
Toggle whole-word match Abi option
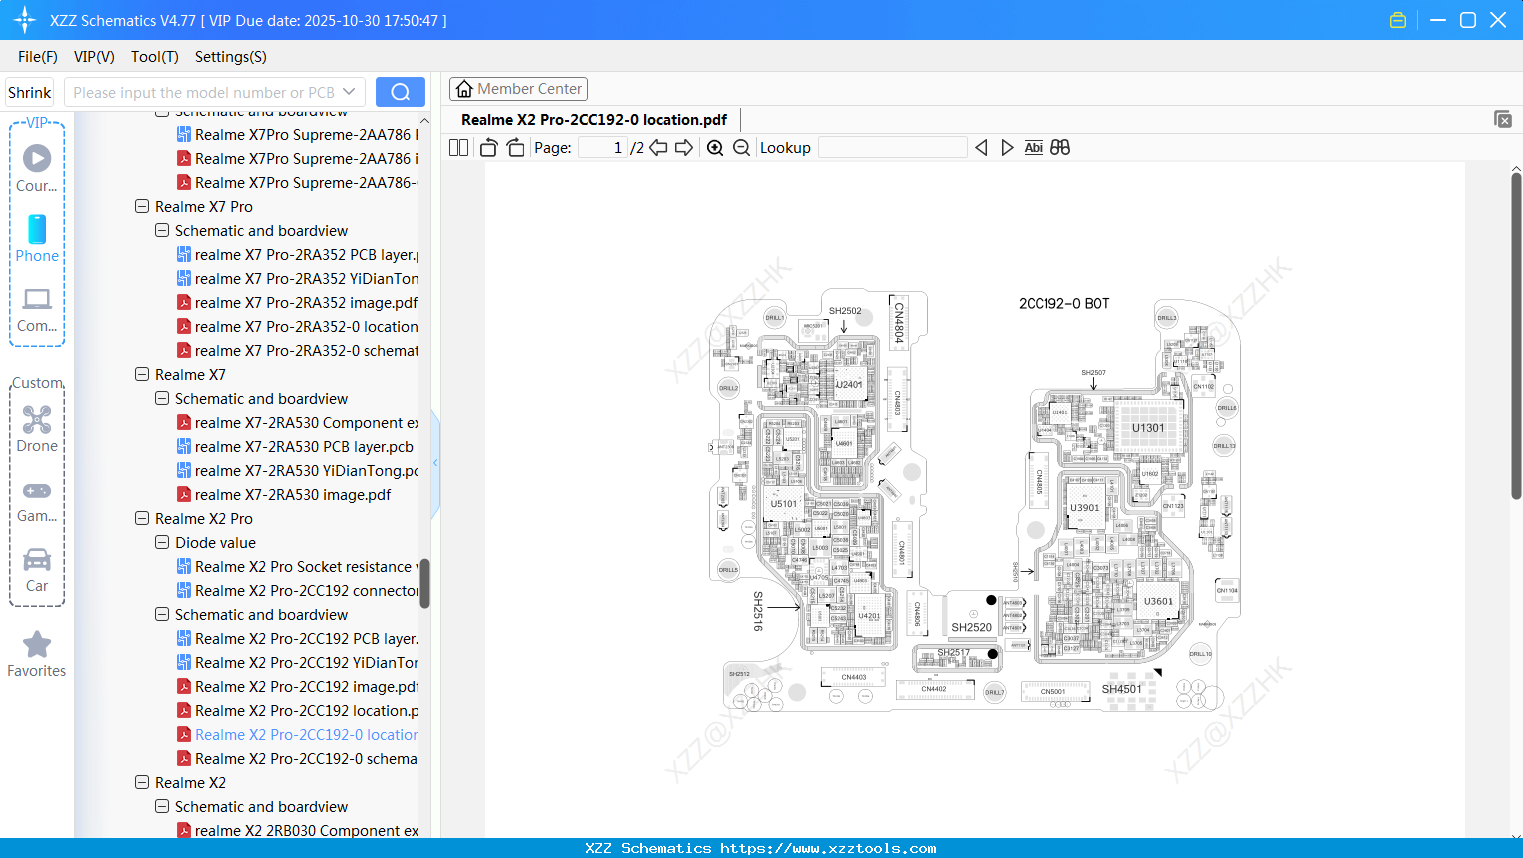click(1033, 148)
